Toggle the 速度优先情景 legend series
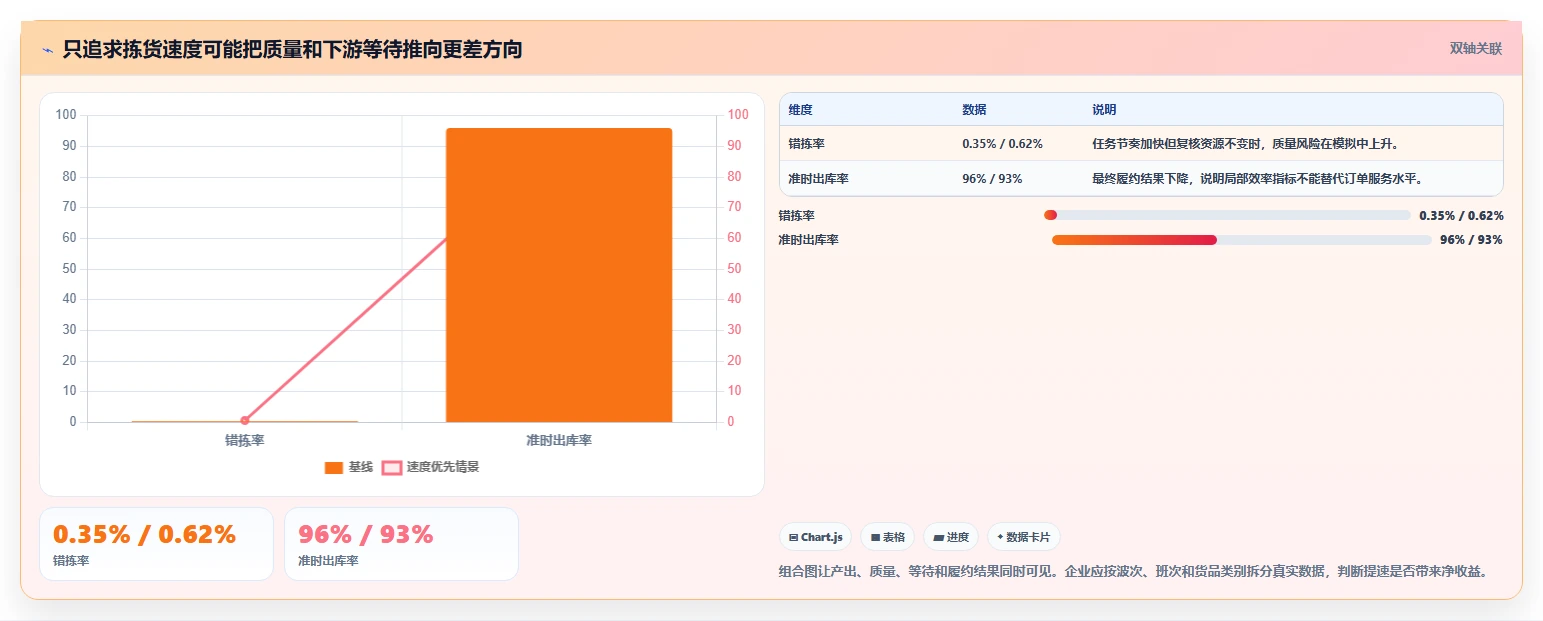Screen dimensions: 1543x621 pyautogui.click(x=431, y=467)
